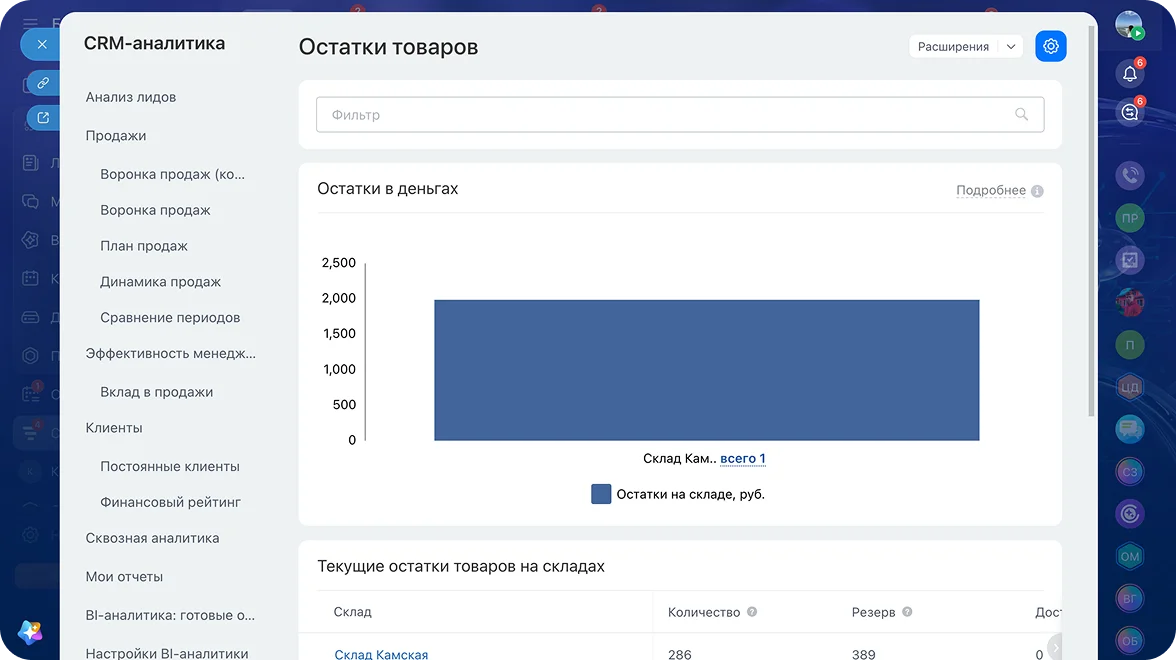This screenshot has width=1176, height=660.
Task: Click the Подробнее link
Action: click(x=991, y=190)
